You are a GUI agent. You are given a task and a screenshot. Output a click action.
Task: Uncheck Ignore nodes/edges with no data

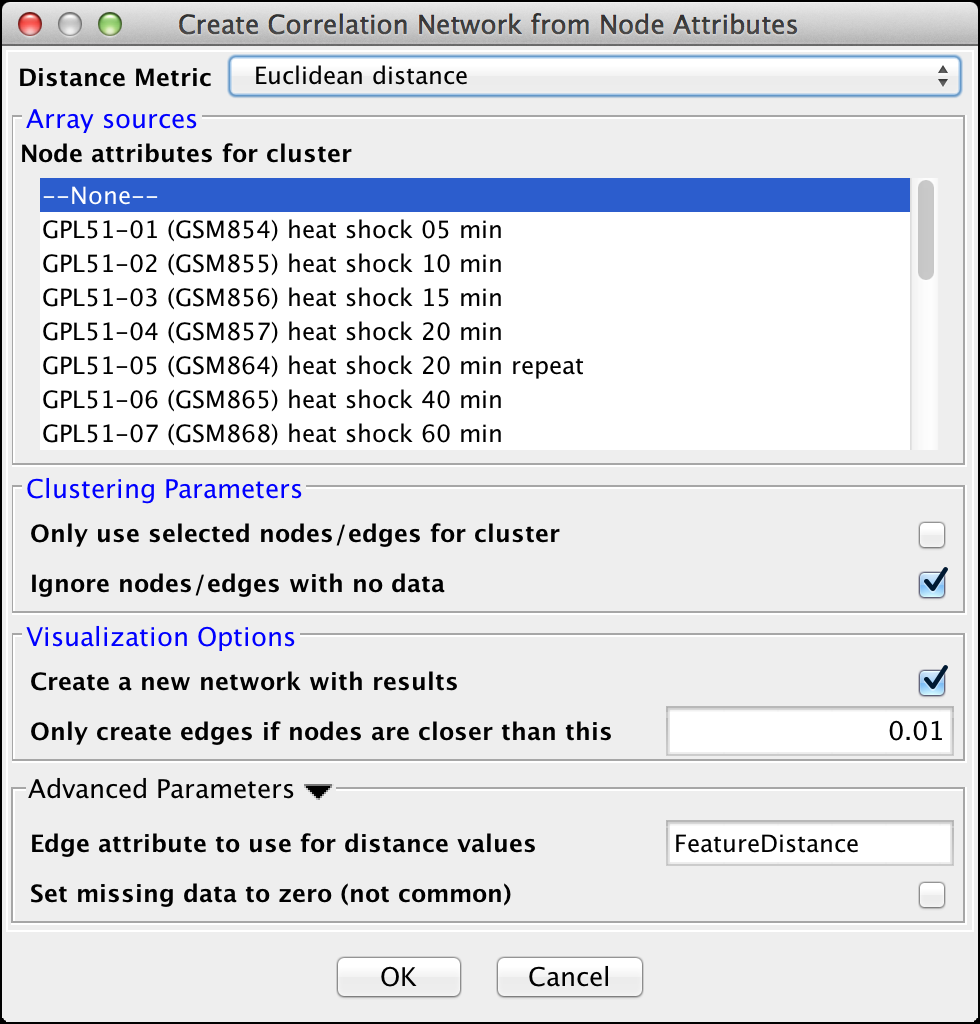pyautogui.click(x=932, y=583)
